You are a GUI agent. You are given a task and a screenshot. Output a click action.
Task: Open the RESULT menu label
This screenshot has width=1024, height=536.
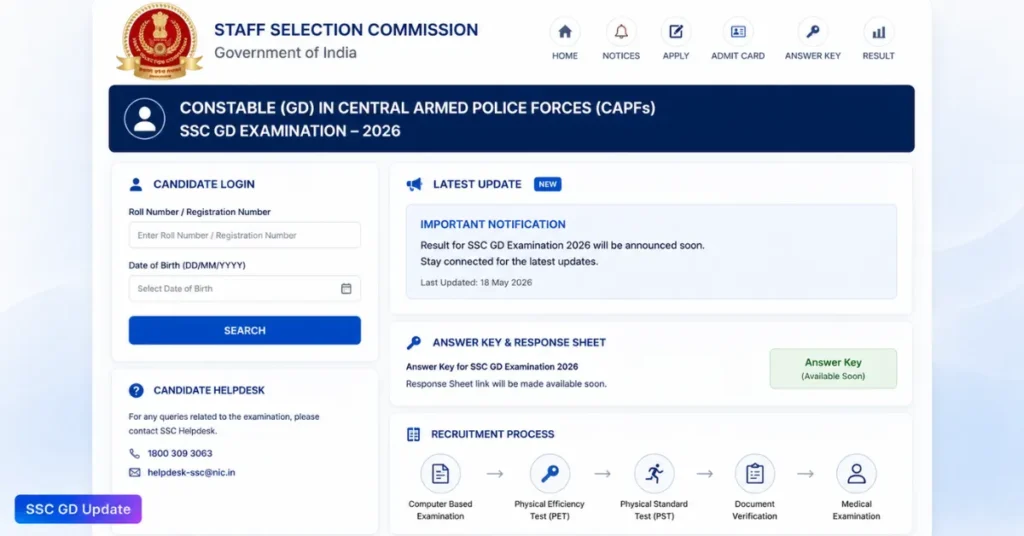(x=878, y=56)
